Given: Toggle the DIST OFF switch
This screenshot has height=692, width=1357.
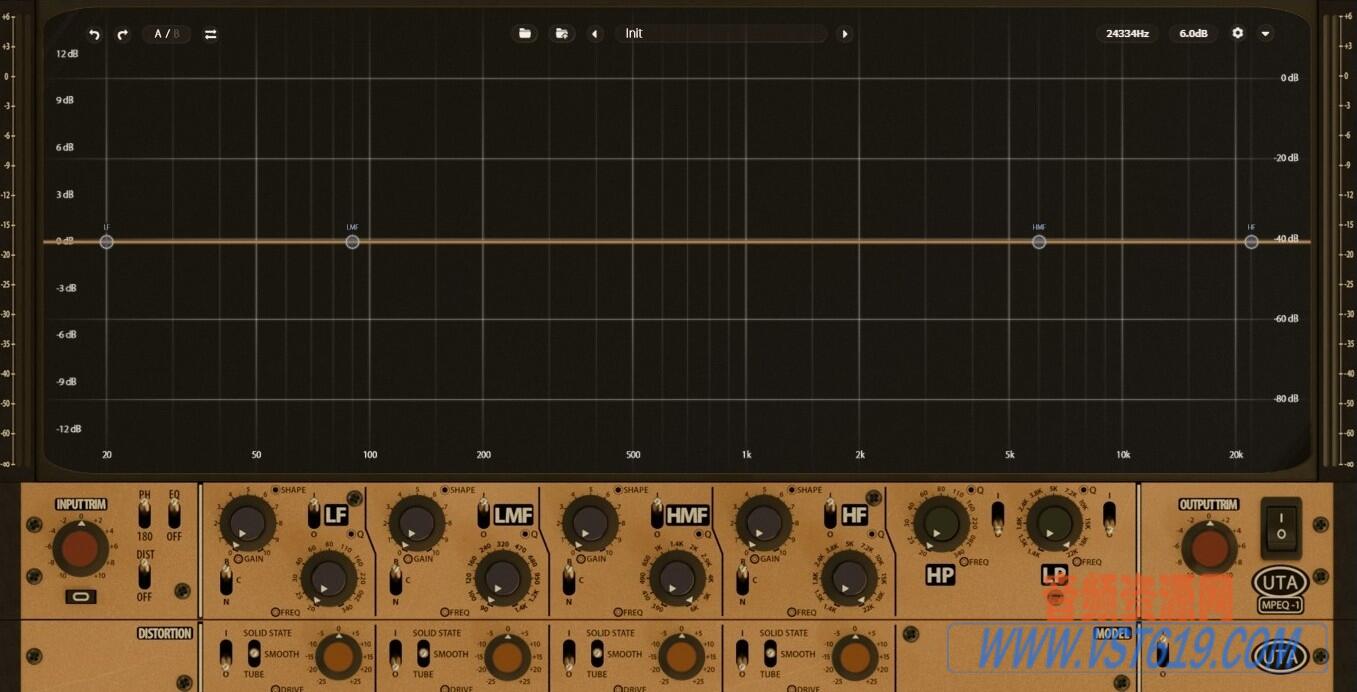Looking at the screenshot, I should pyautogui.click(x=144, y=574).
